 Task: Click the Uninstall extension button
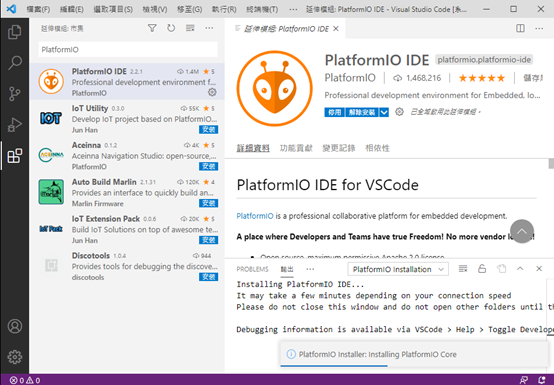point(362,112)
